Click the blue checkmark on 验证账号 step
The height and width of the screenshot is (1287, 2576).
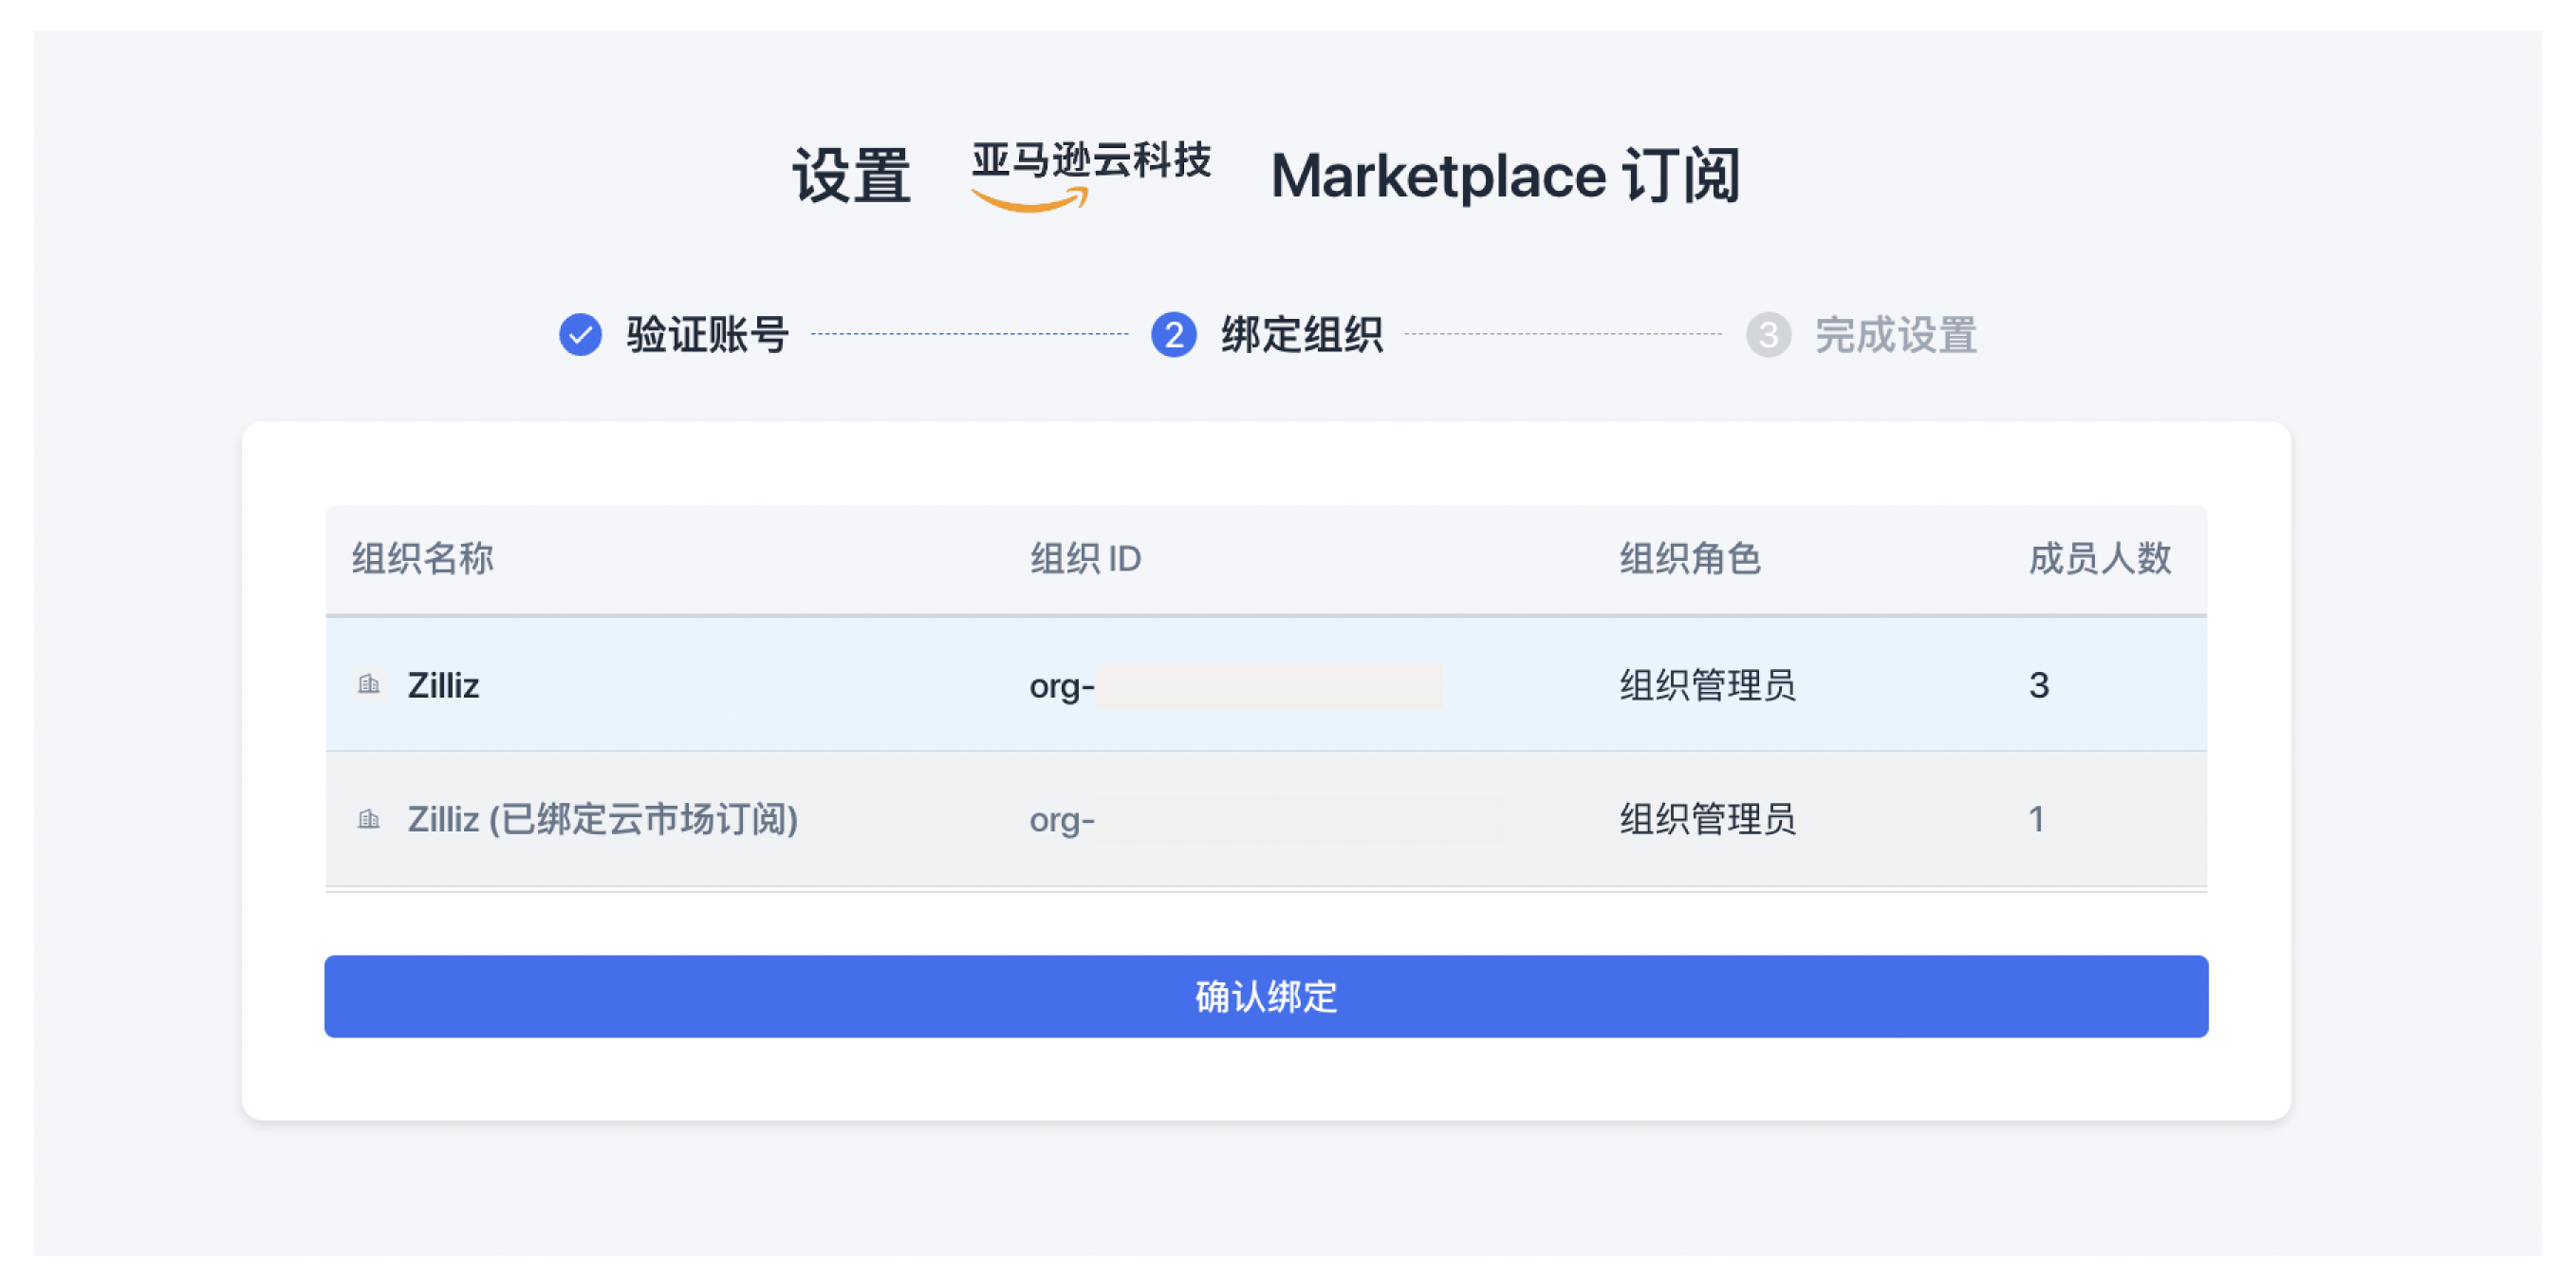point(580,336)
